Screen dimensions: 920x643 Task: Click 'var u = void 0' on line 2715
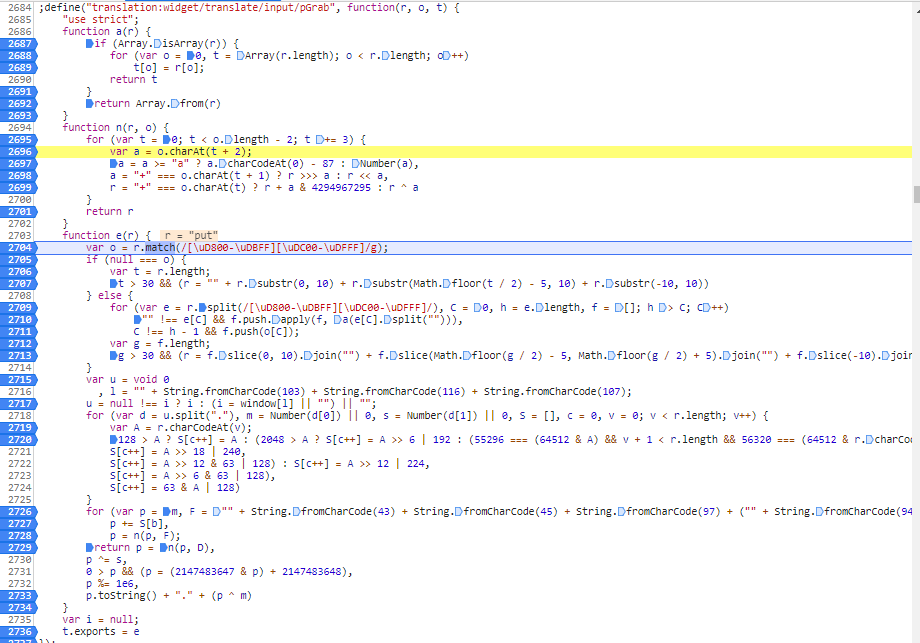pos(127,380)
